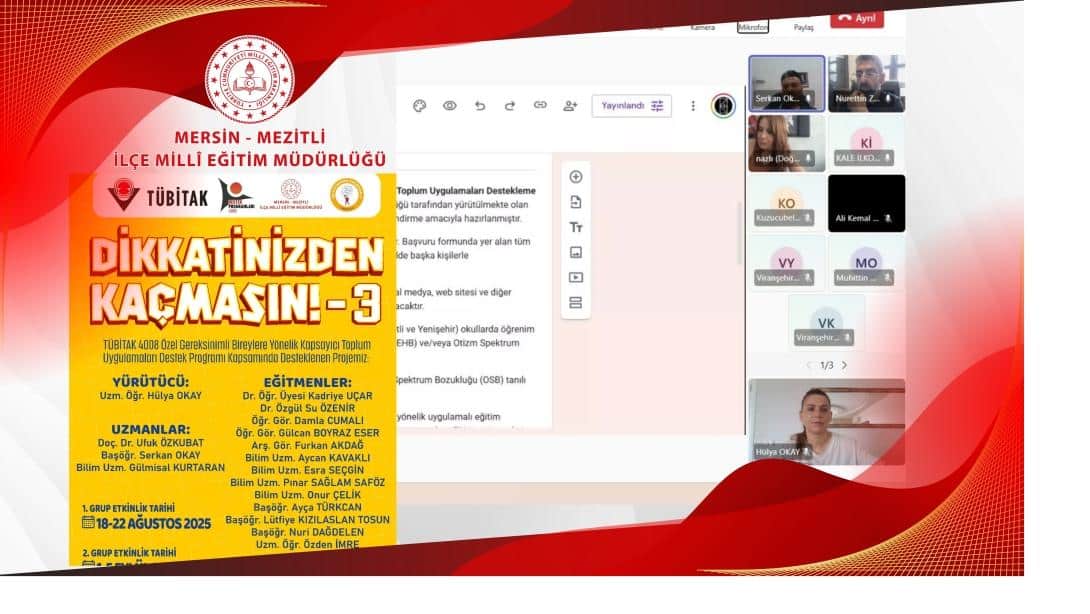Select the KALE İLKO... participant tile
Screen dimensions: 1090x614
867,143
